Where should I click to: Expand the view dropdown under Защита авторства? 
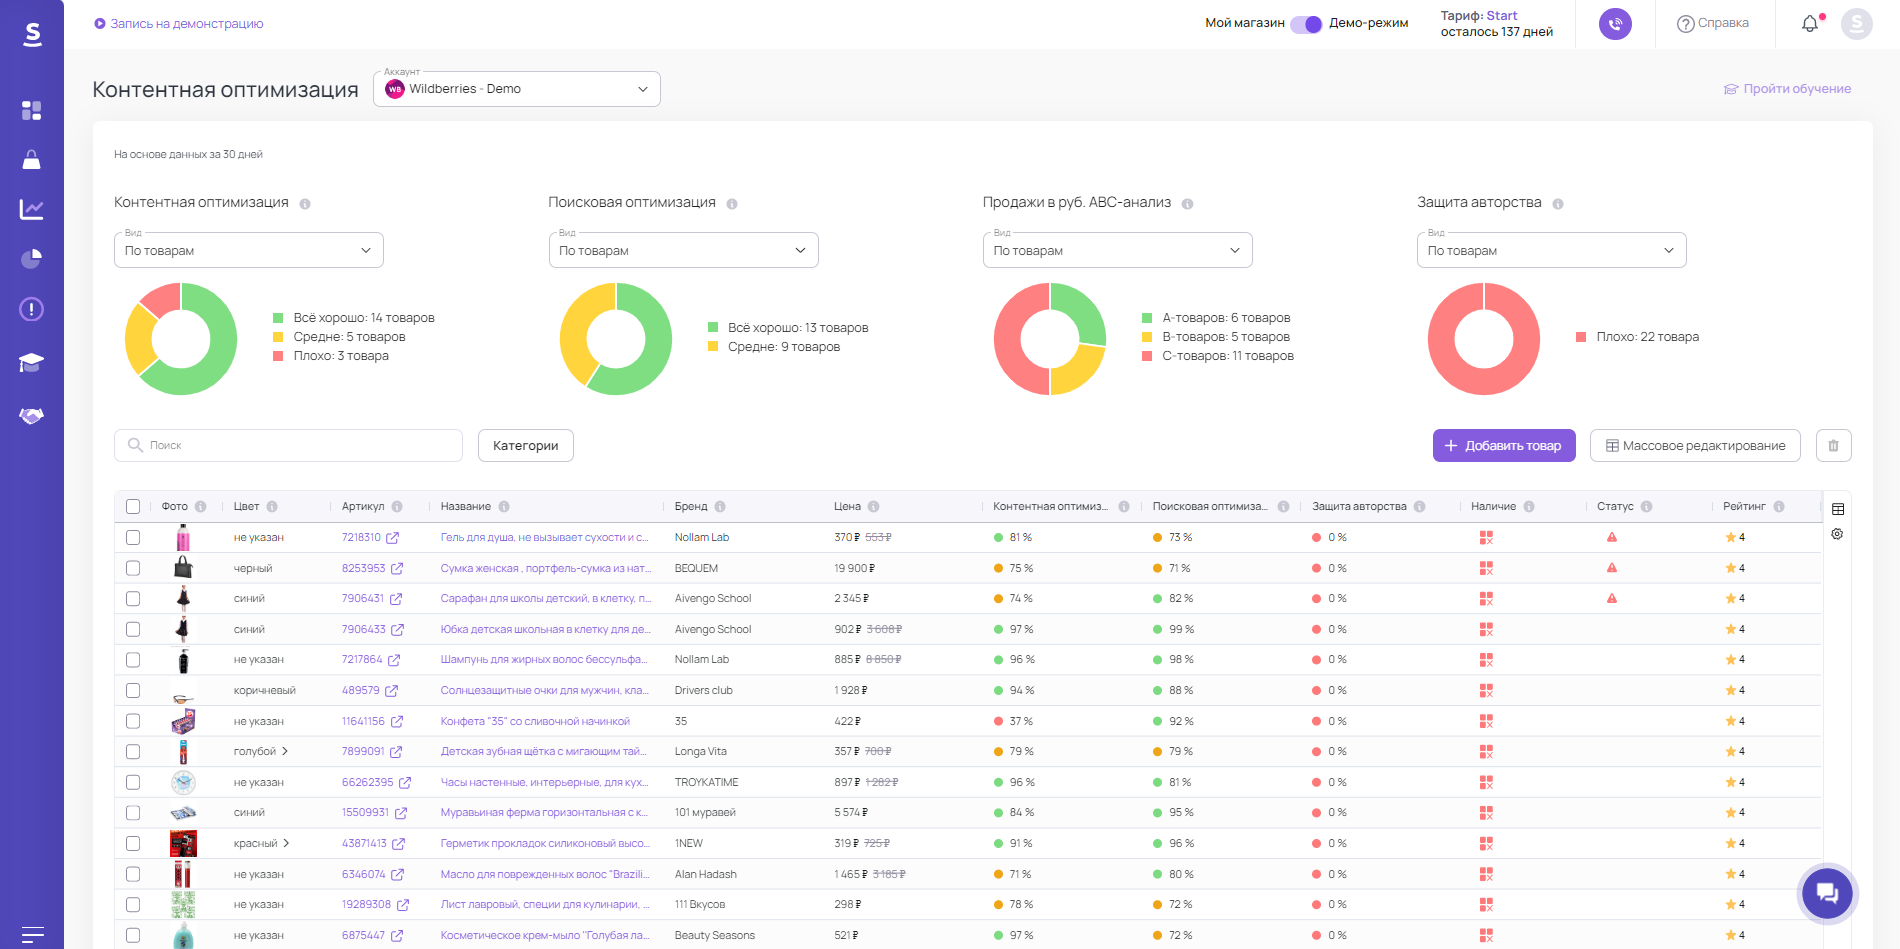[x=1551, y=251]
